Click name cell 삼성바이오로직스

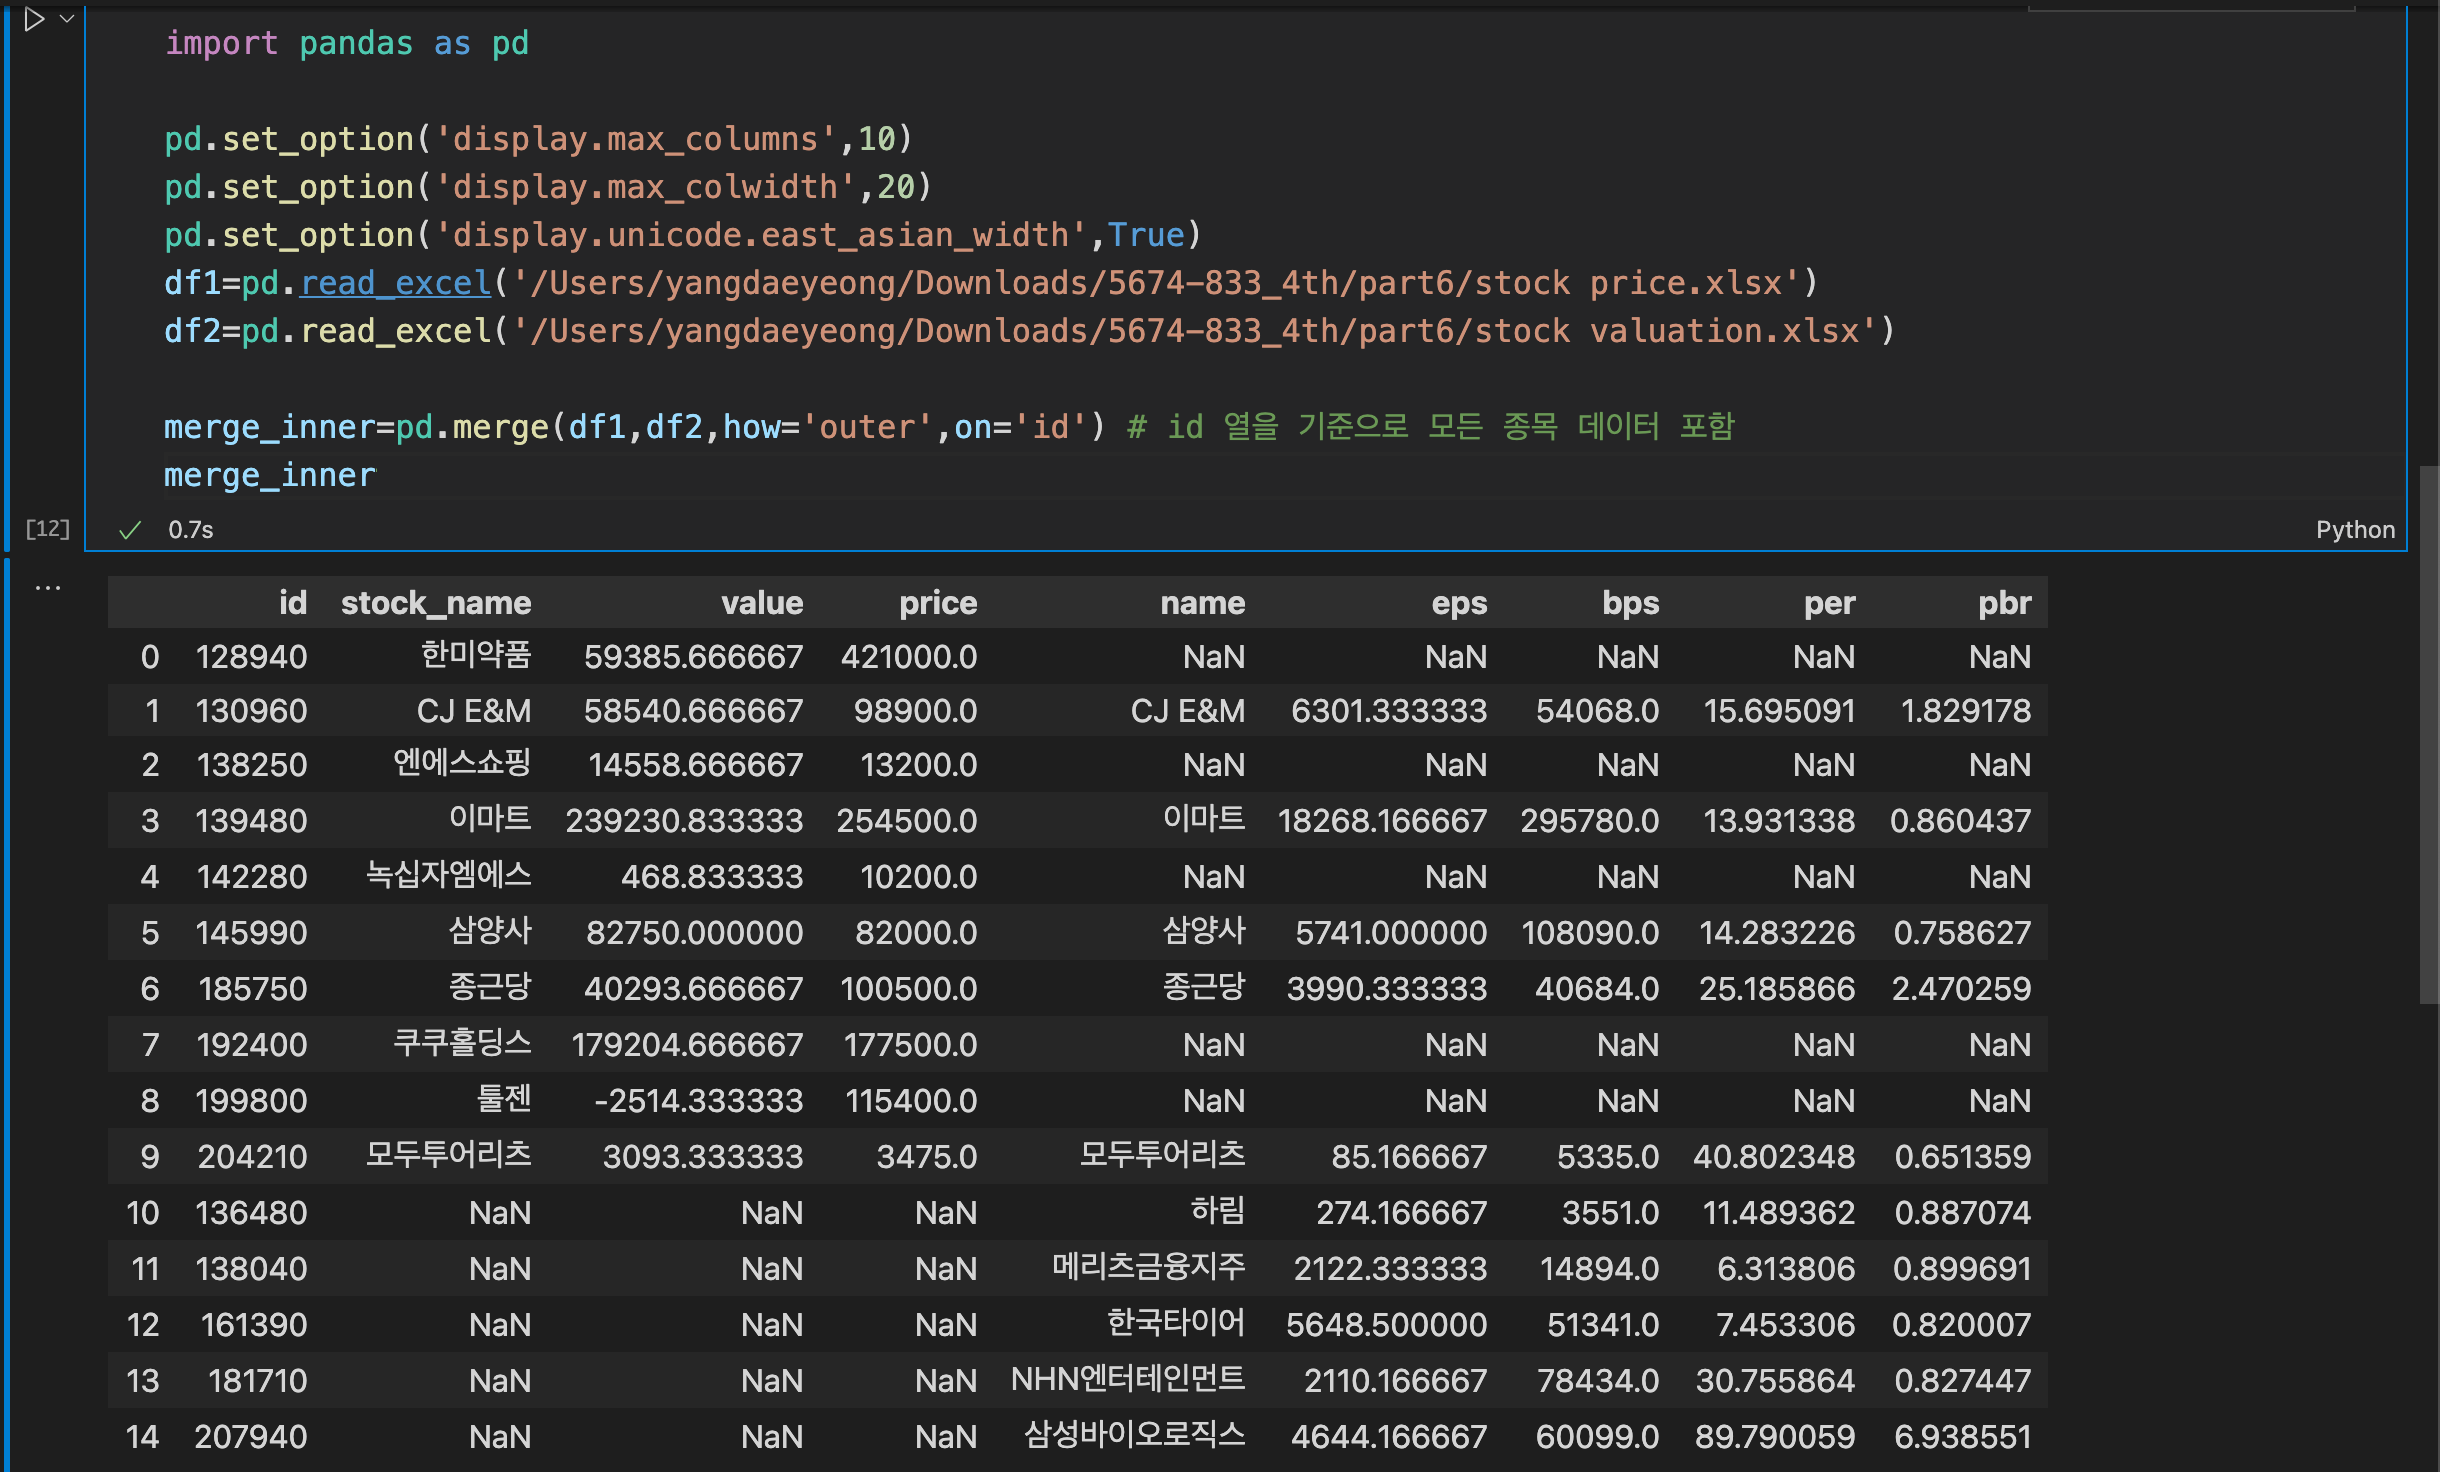click(1134, 1435)
